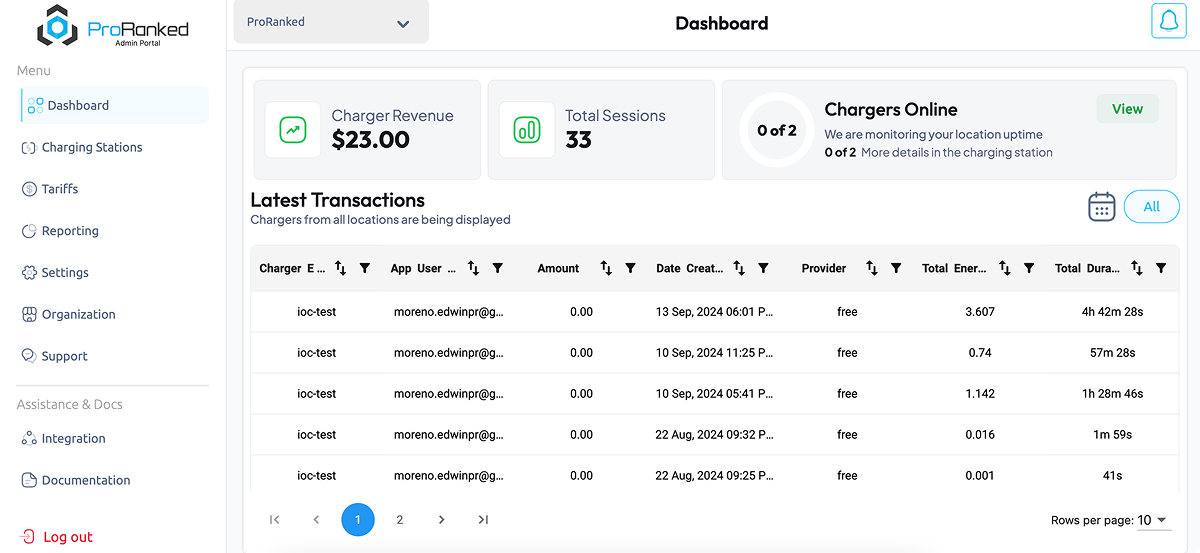Open the Documentation link
This screenshot has width=1200, height=553.
(85, 480)
